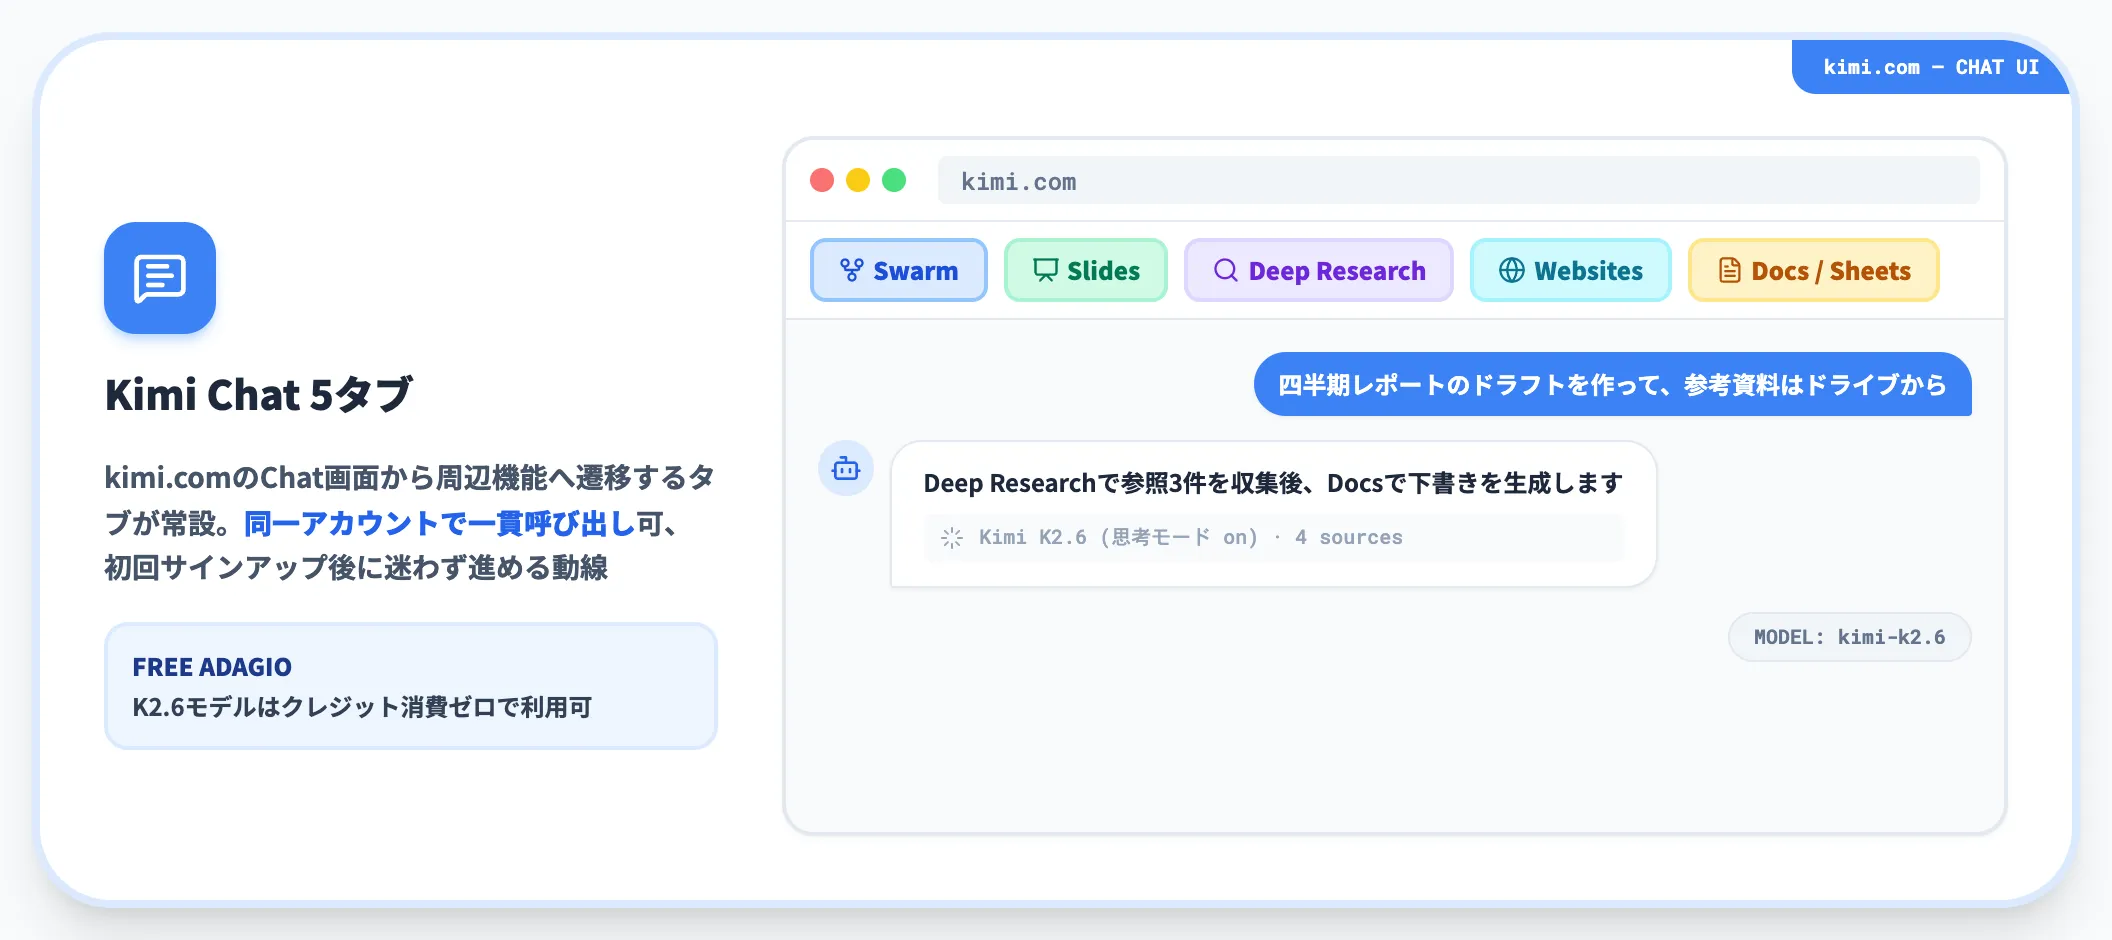Click the blue user message bubble
Screen dimensions: 2112x940
coord(1612,384)
